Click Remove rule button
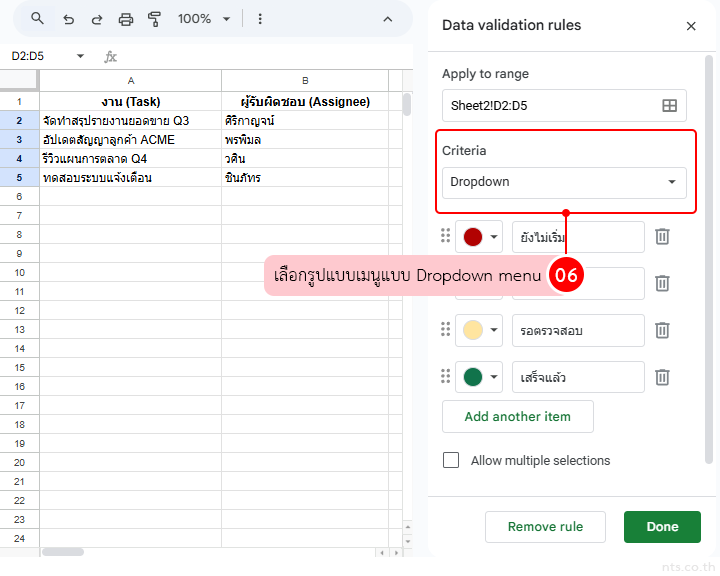The height and width of the screenshot is (576, 720). point(544,527)
